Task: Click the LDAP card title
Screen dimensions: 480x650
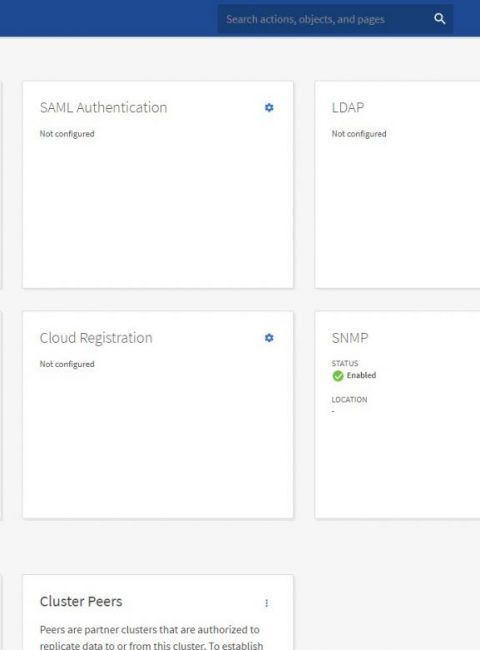Action: [348, 107]
